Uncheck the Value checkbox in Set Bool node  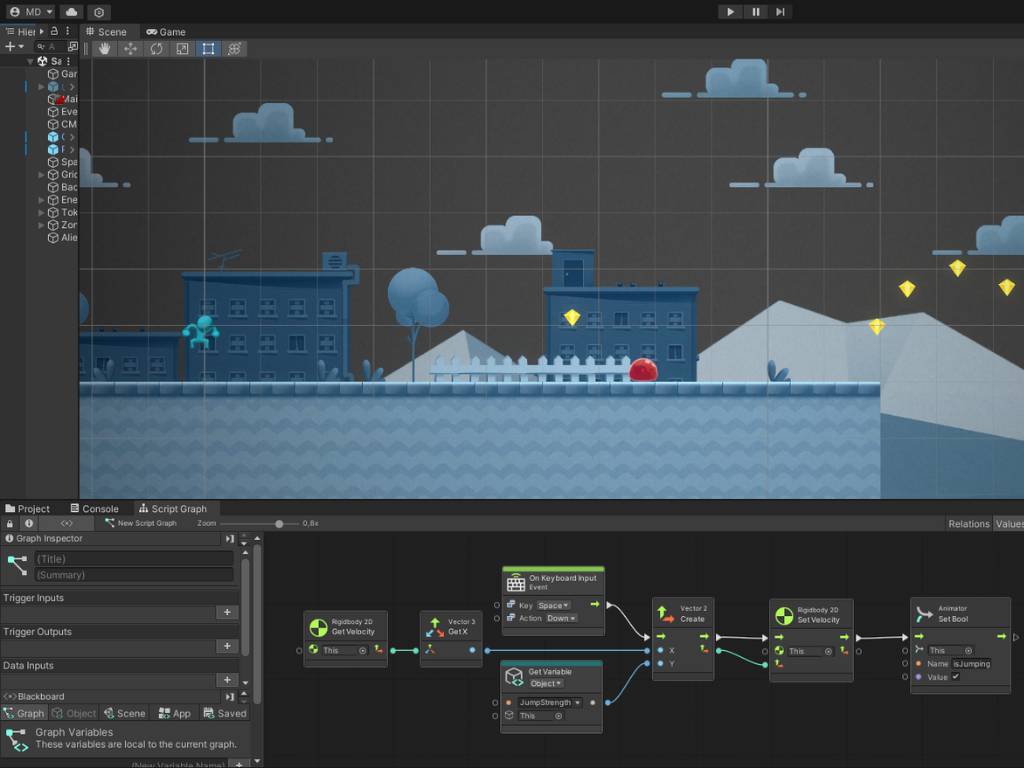(x=955, y=677)
